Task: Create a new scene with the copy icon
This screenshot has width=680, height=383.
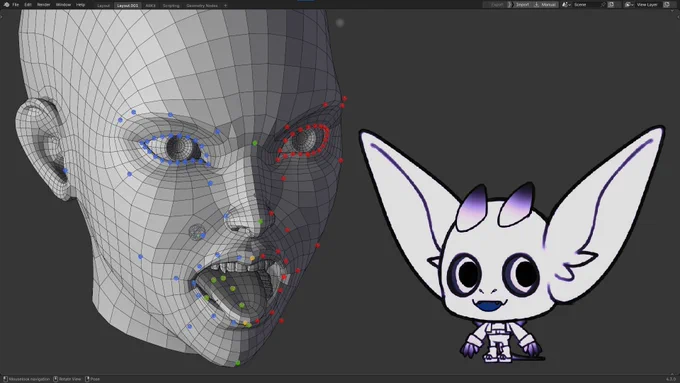Action: (611, 5)
